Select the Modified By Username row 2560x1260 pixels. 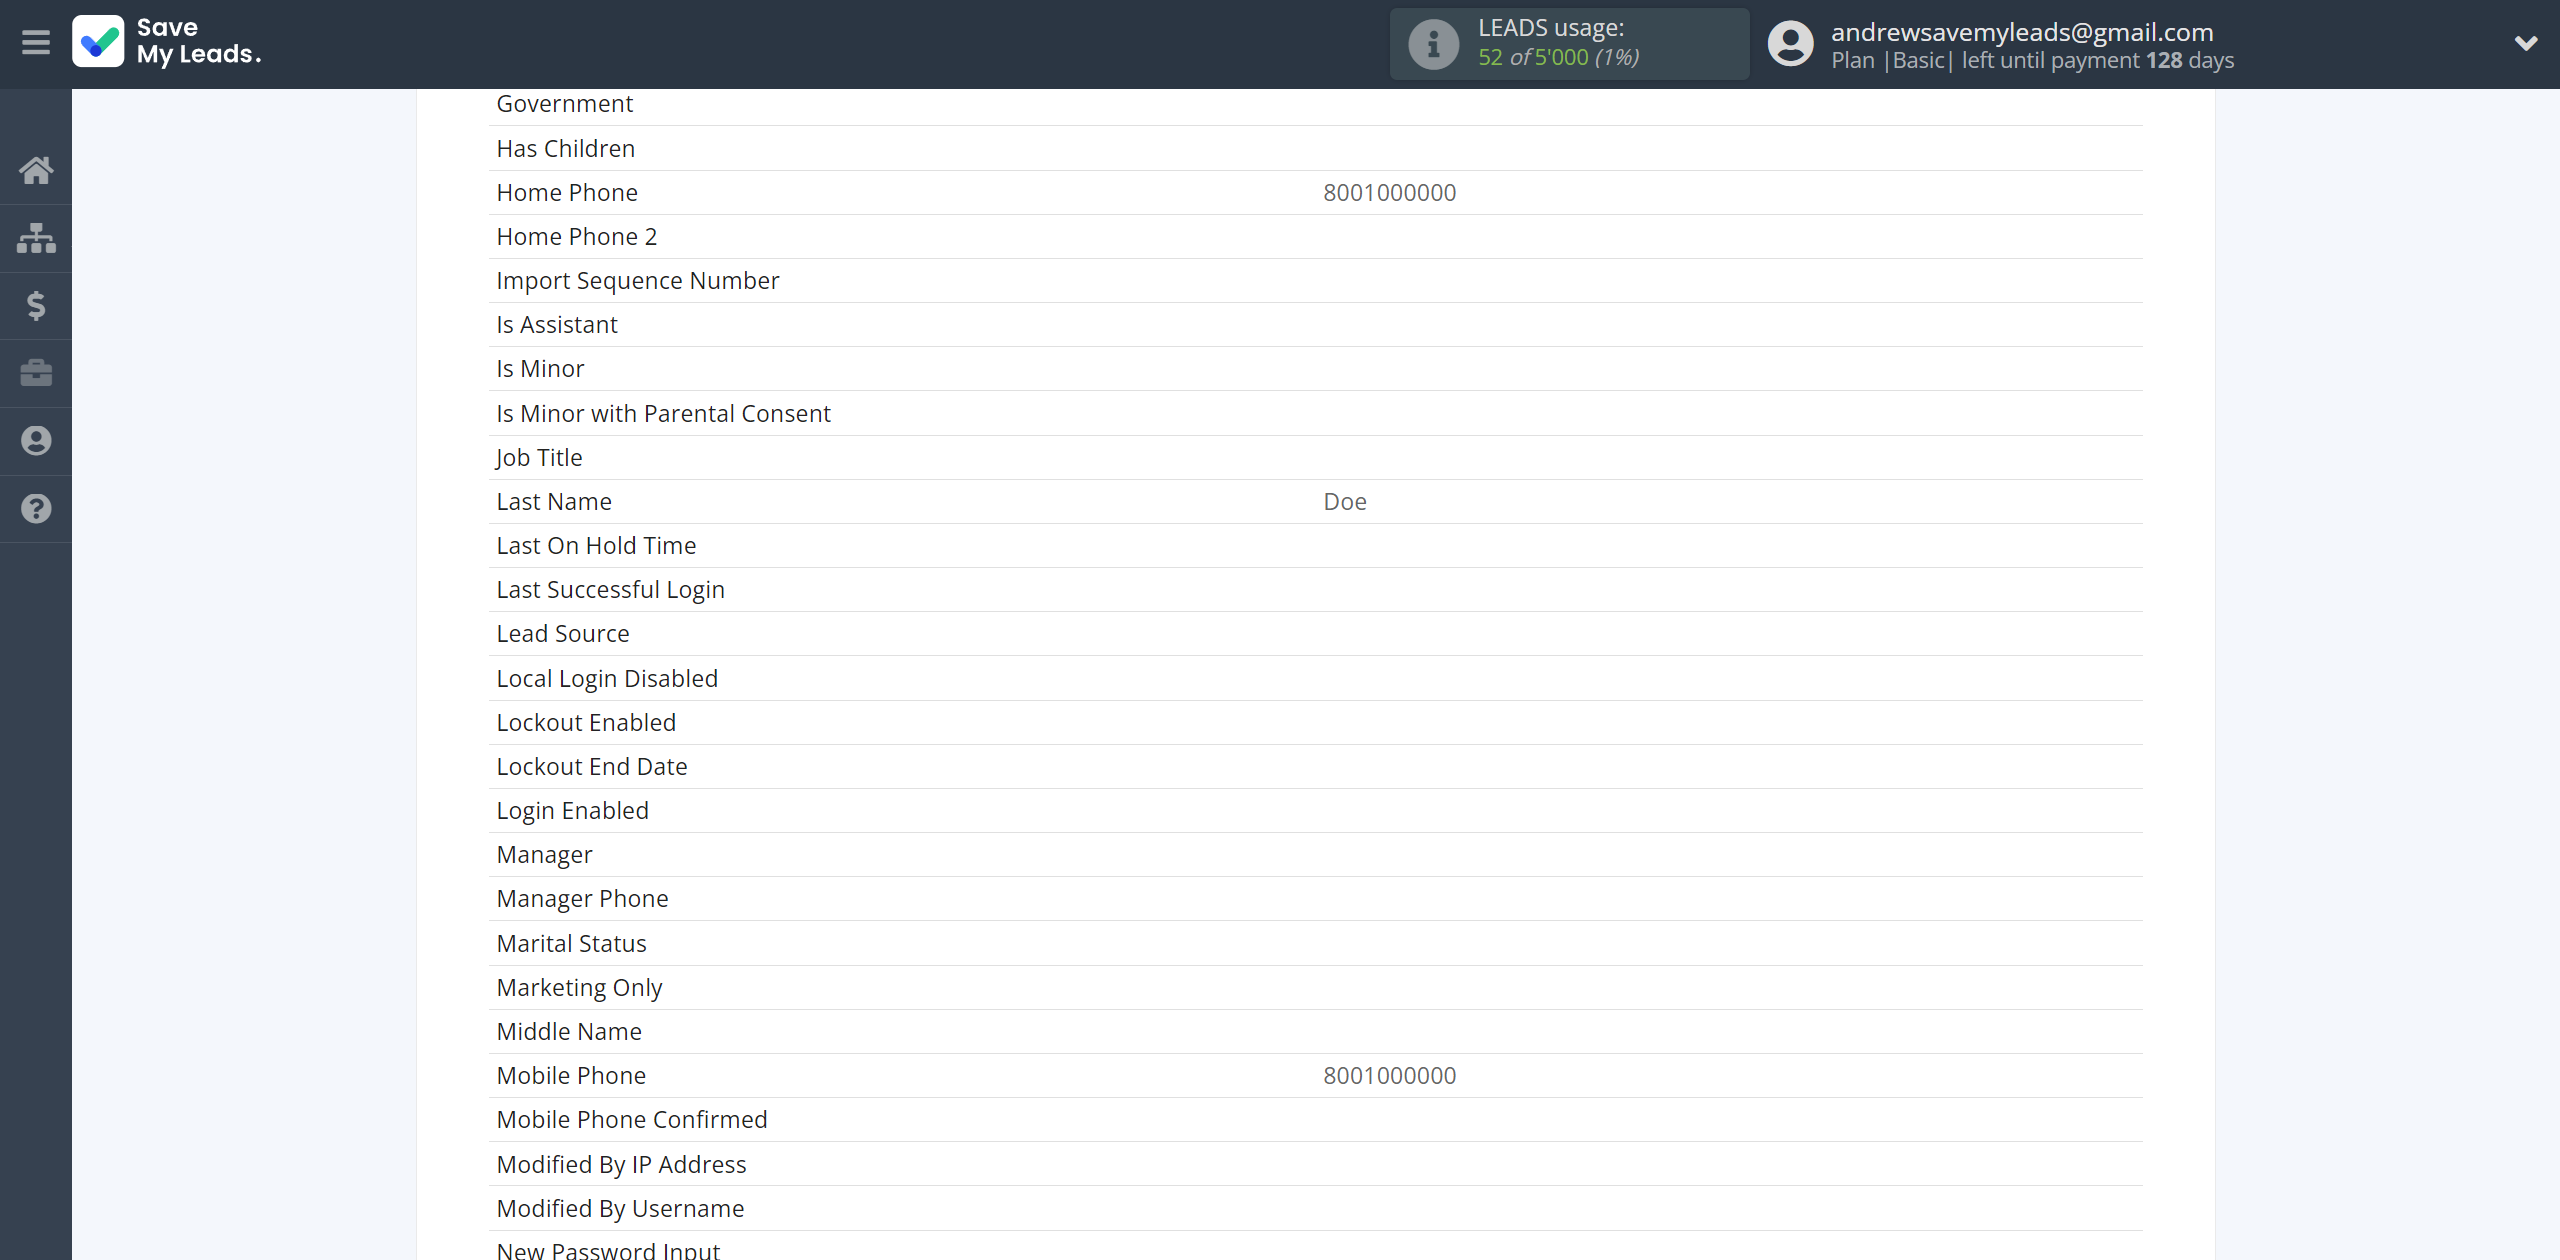[1315, 1208]
